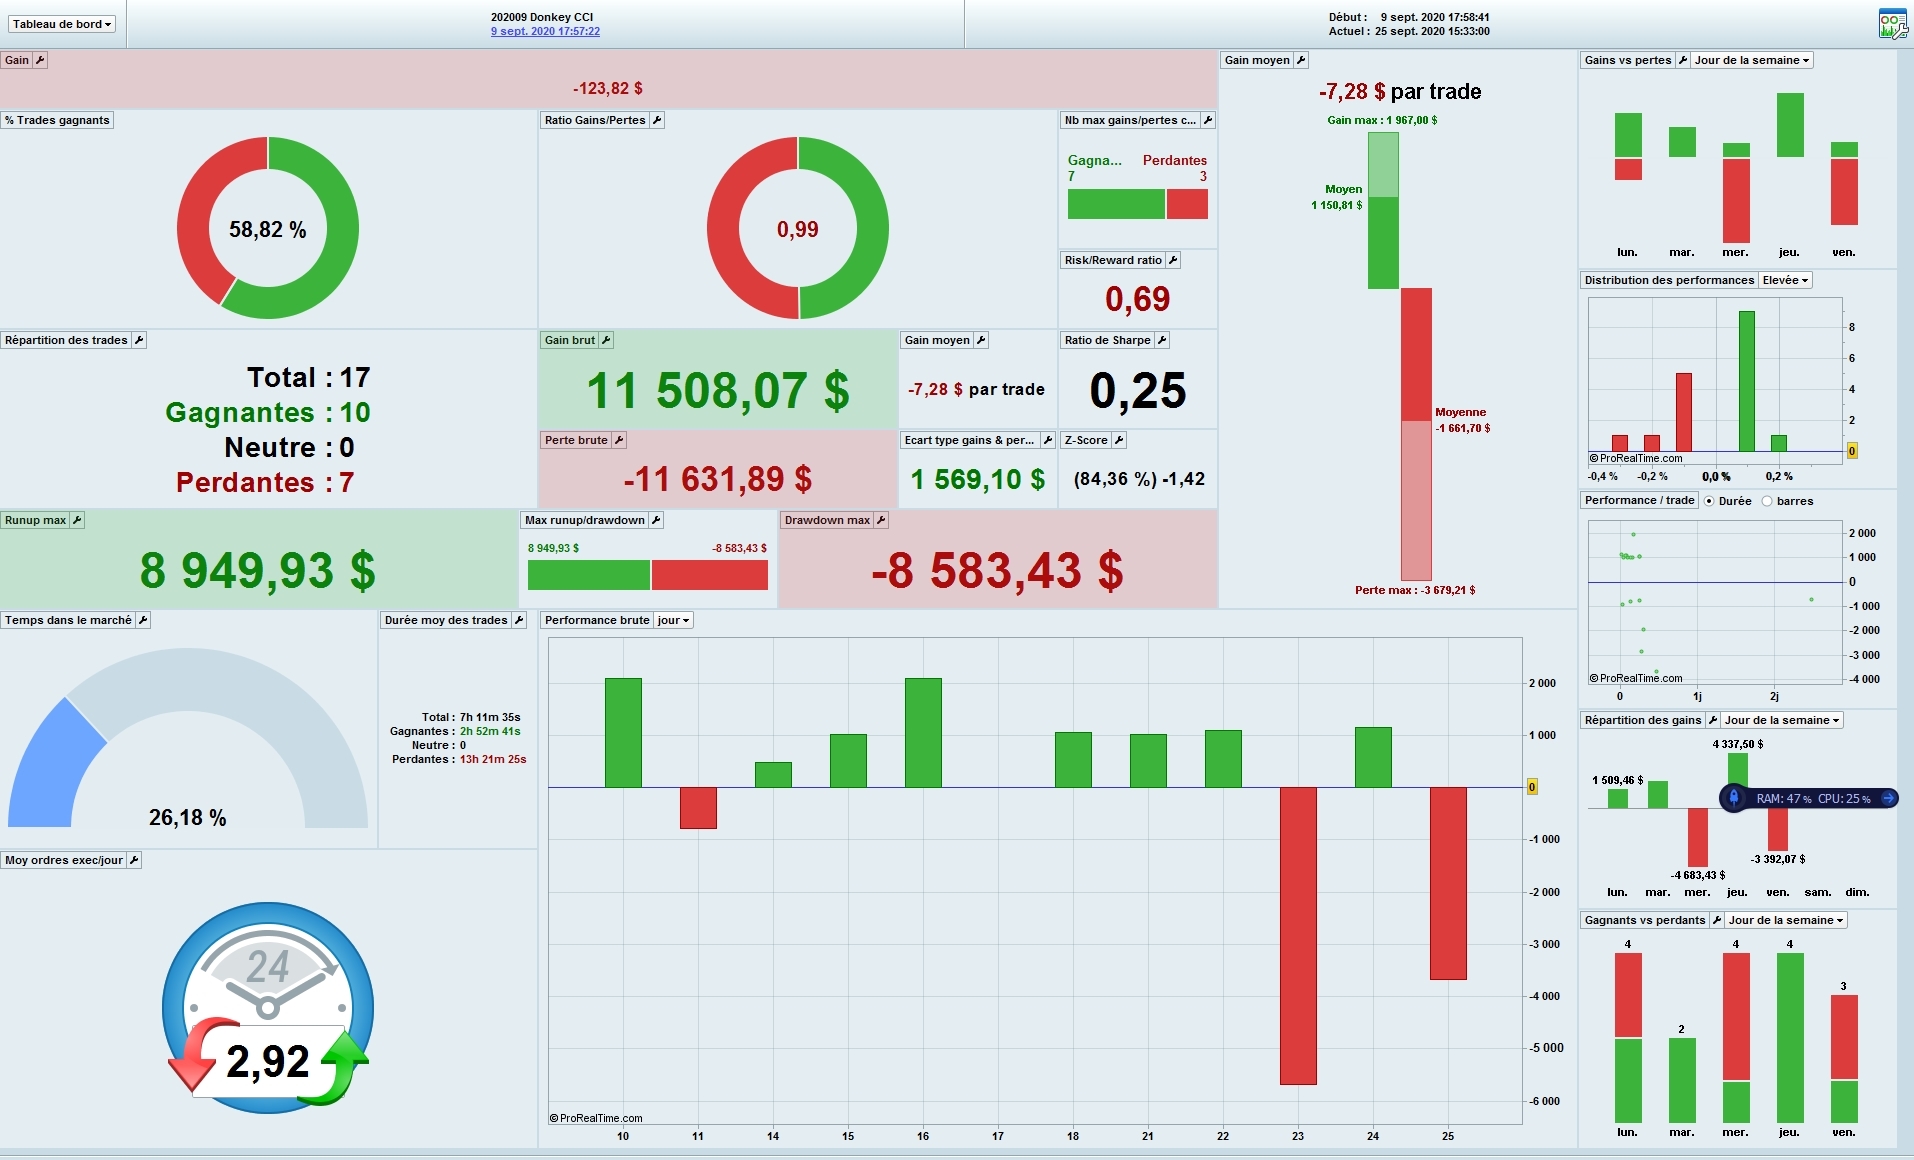Configure Max runup/drawdown with its wrench
This screenshot has width=1914, height=1160.
tap(656, 520)
